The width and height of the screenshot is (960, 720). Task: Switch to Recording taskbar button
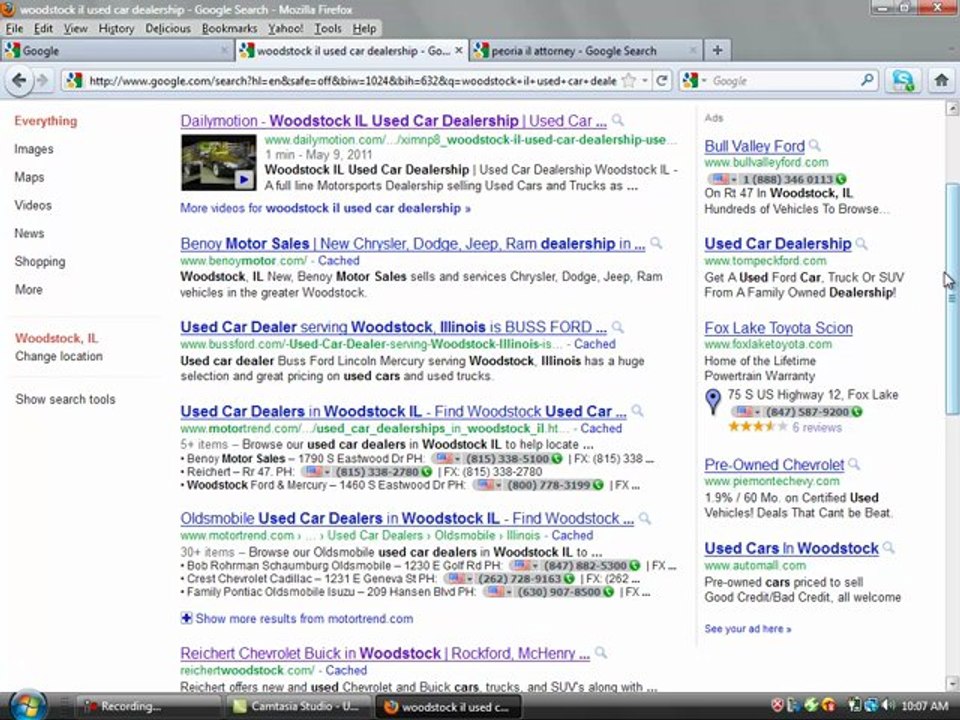point(149,706)
